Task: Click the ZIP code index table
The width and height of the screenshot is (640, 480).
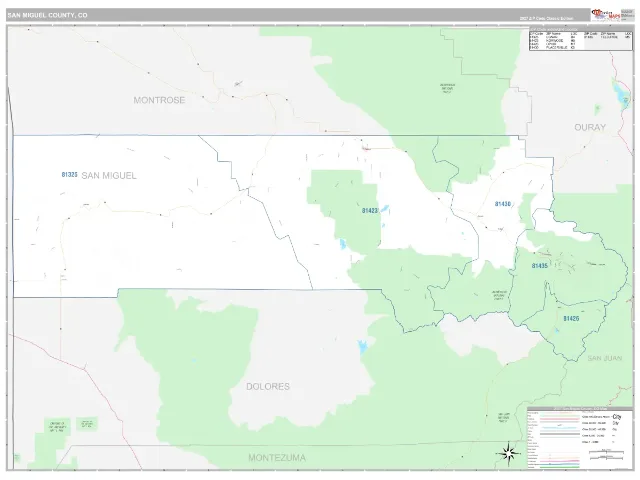Action: (581, 40)
